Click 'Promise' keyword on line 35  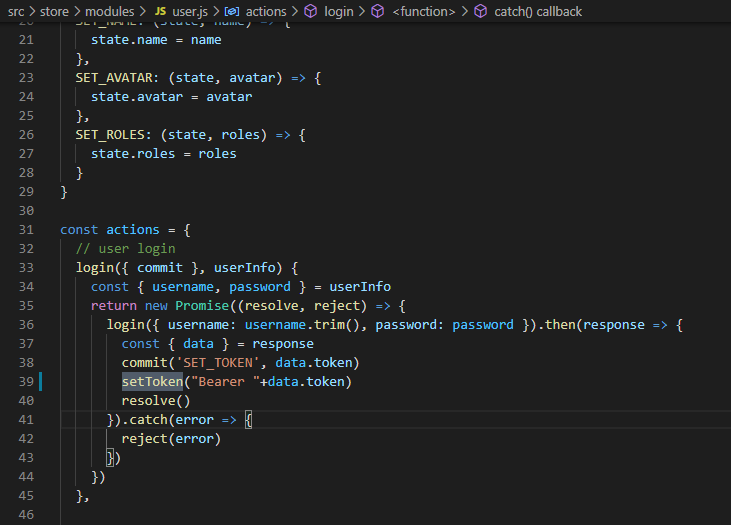click(202, 306)
